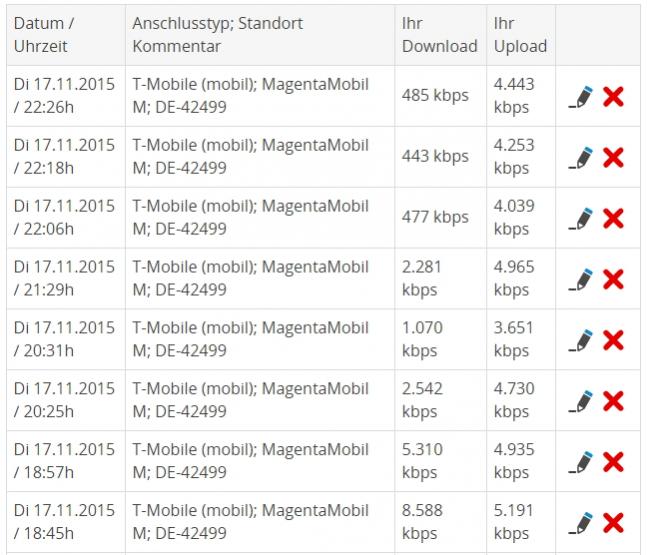Delete the 18:57h entry
647x555 pixels.
tap(613, 462)
